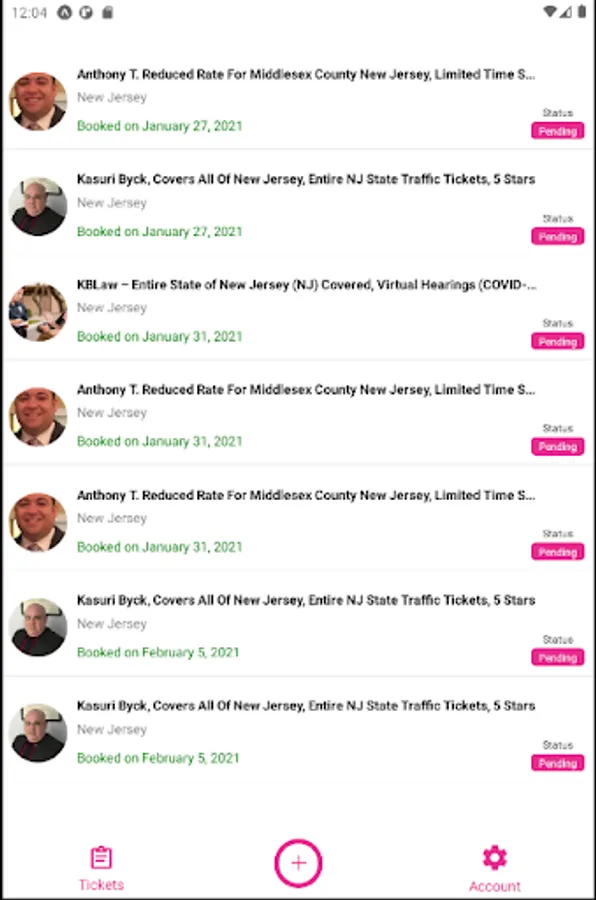Screen dimensions: 596x900
Task: Tap the battery icon in status bar
Action: pyautogui.click(x=582, y=11)
